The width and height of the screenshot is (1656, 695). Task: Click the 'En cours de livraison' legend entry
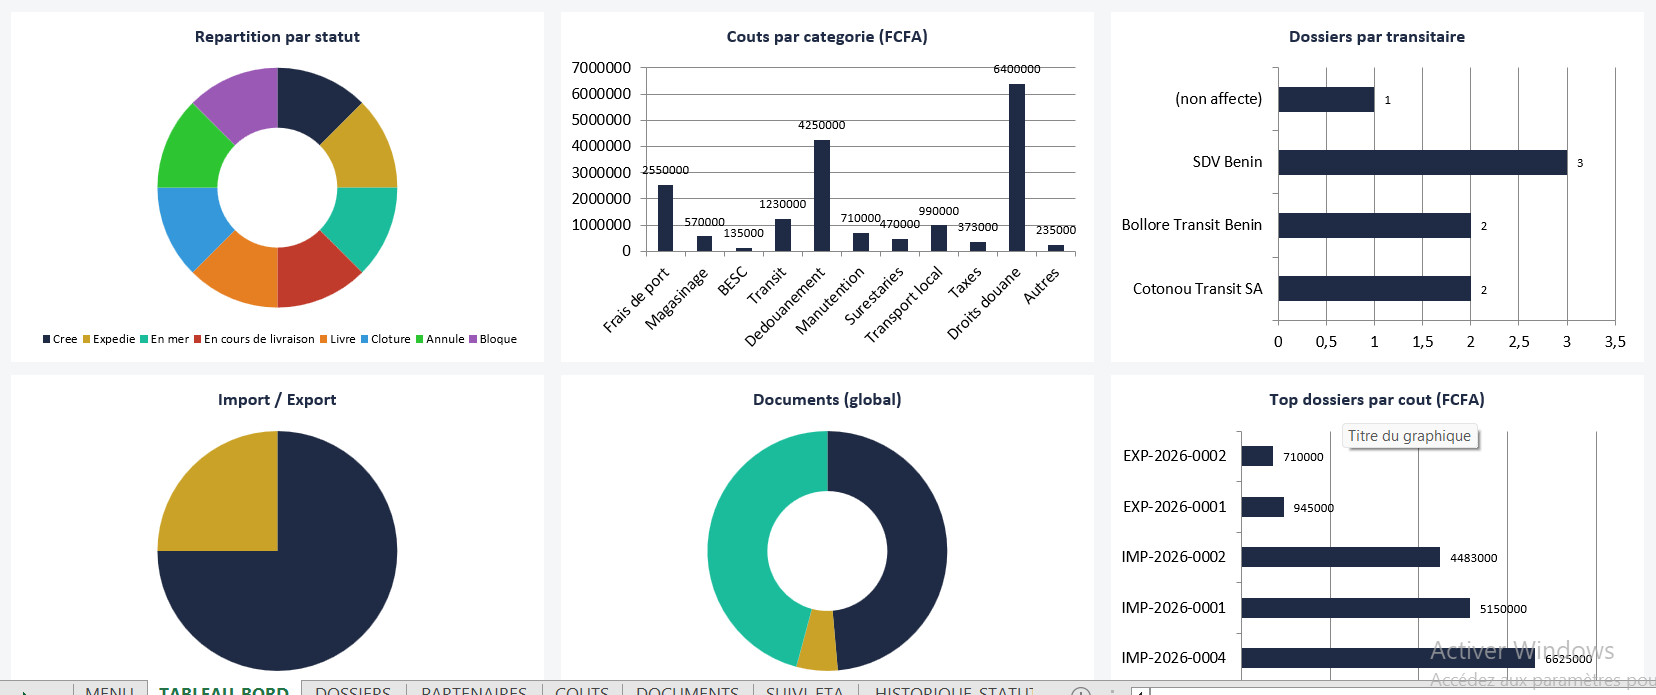(254, 339)
